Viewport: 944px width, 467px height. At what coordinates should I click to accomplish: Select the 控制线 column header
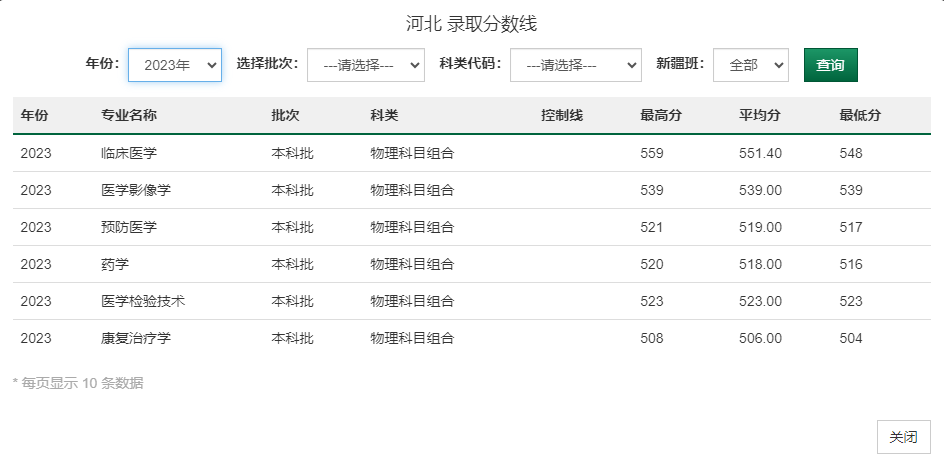tap(561, 115)
